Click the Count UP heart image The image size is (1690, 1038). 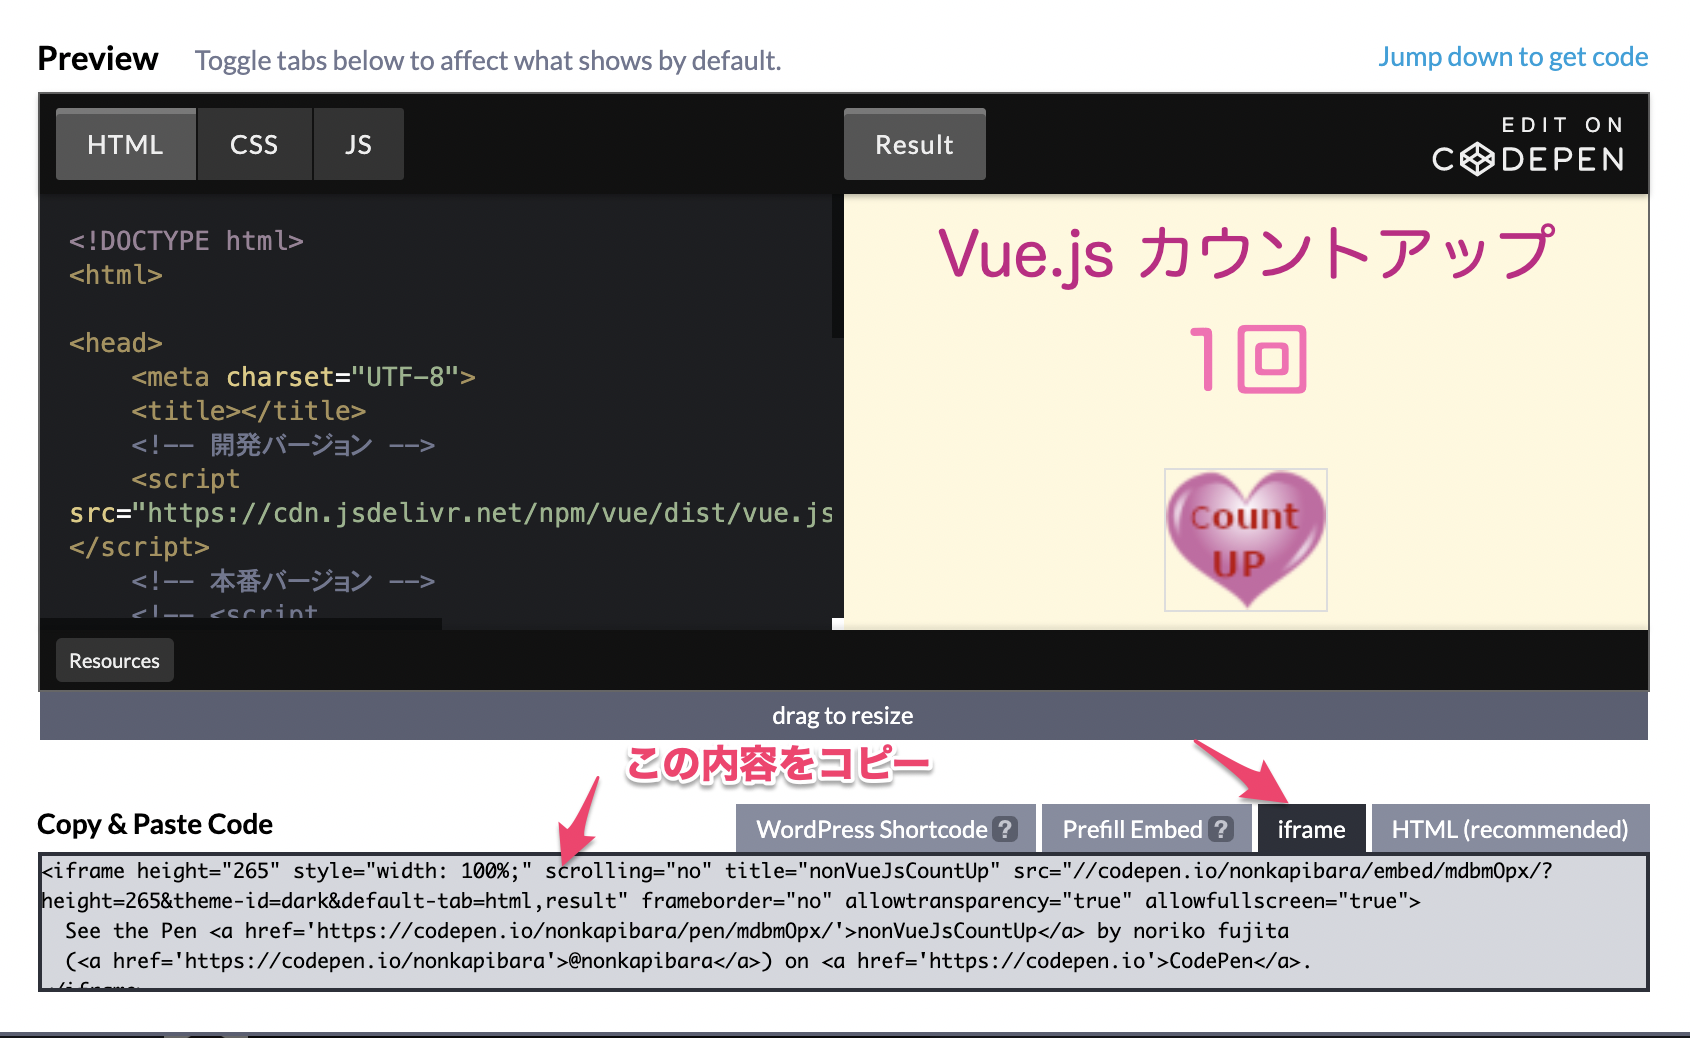(x=1245, y=540)
